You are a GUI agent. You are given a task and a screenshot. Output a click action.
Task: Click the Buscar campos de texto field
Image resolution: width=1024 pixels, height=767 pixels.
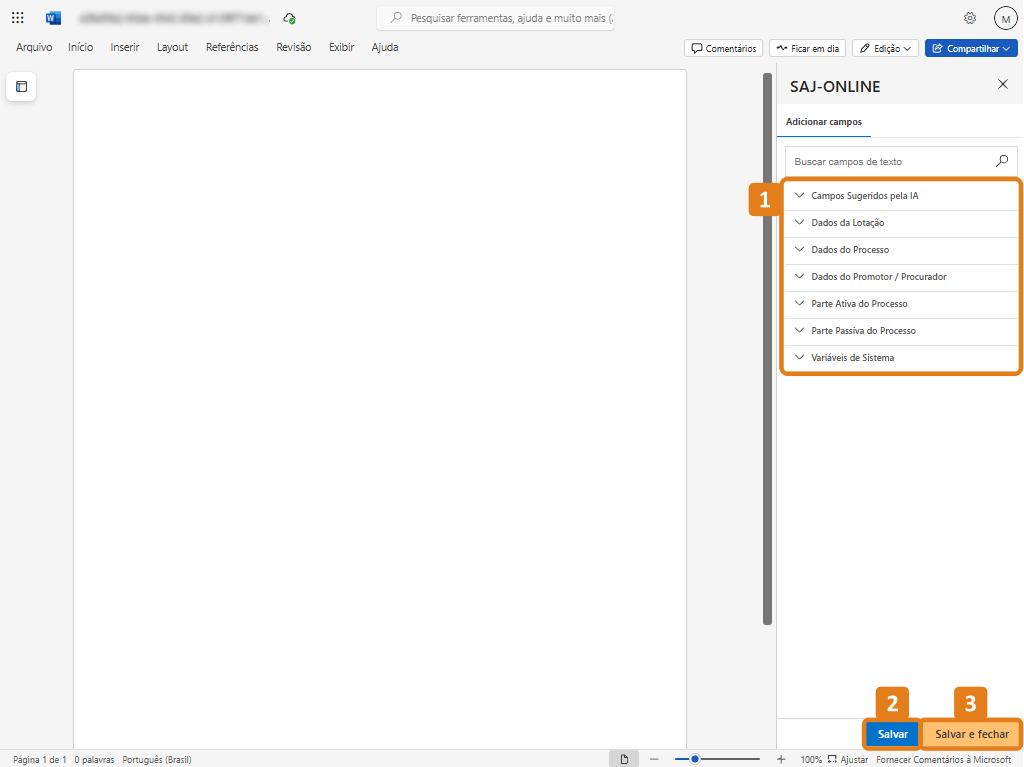[x=888, y=161]
